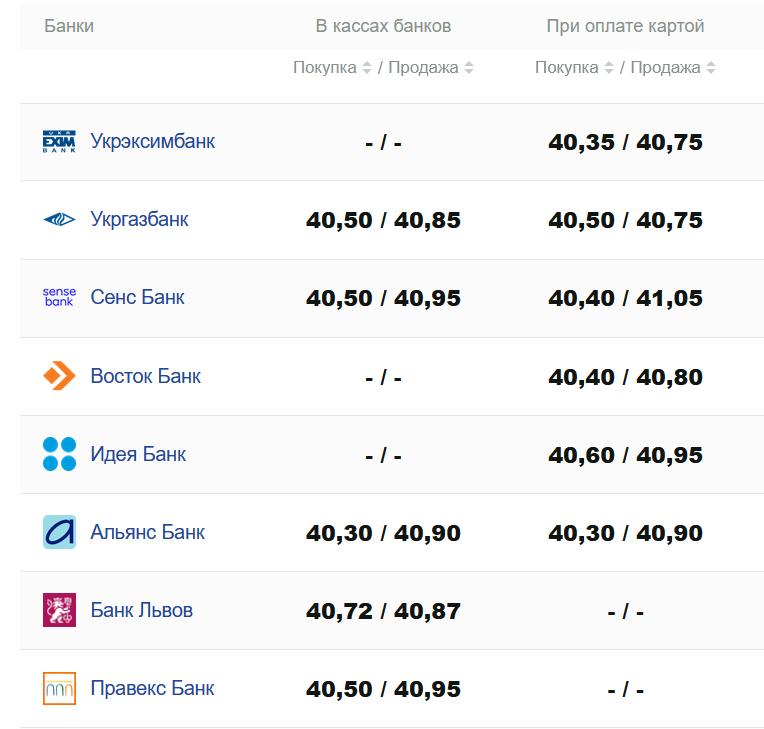
Task: Click the blue dots Идея Банк logo
Action: (x=59, y=454)
